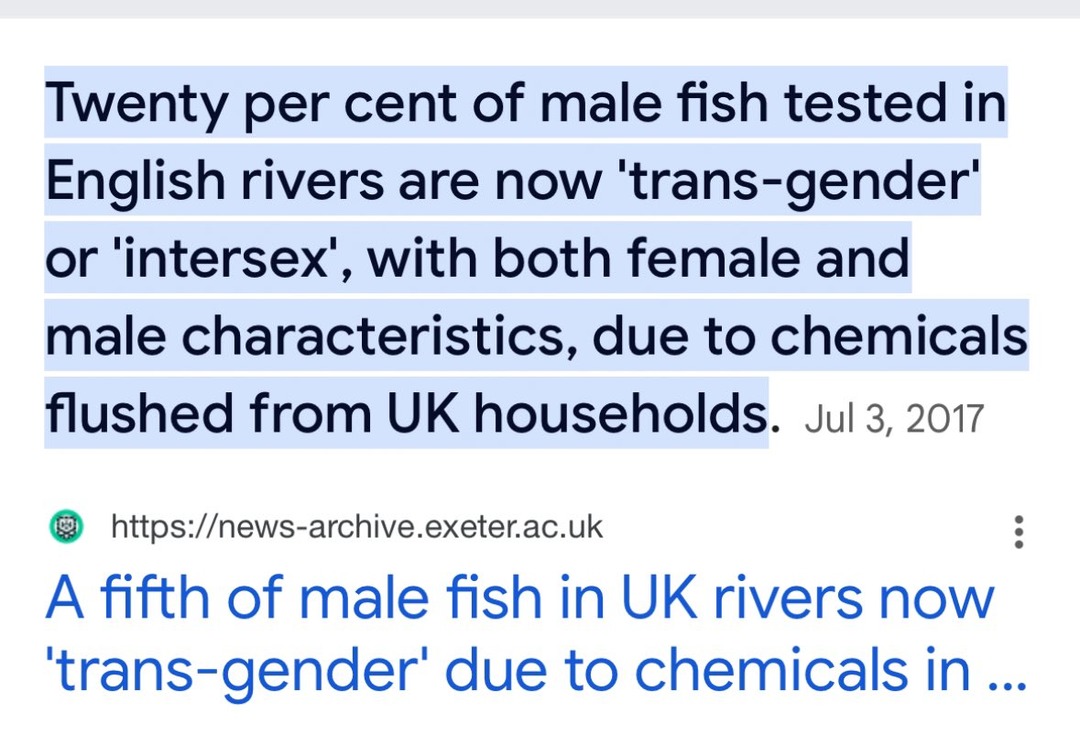This screenshot has width=1080, height=746.
Task: Click the Exeter site favicon icon
Action: tap(66, 527)
